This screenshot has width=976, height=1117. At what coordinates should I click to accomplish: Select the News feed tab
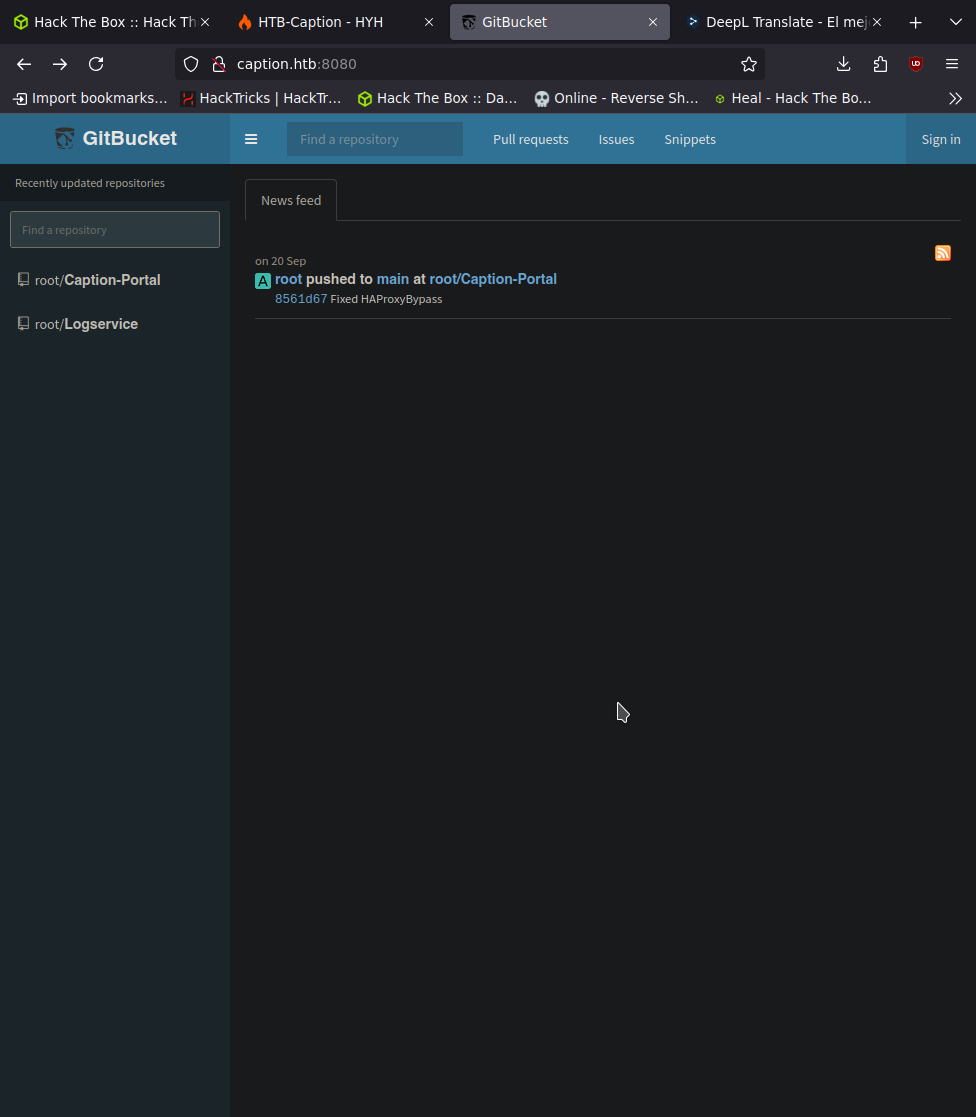pyautogui.click(x=291, y=200)
